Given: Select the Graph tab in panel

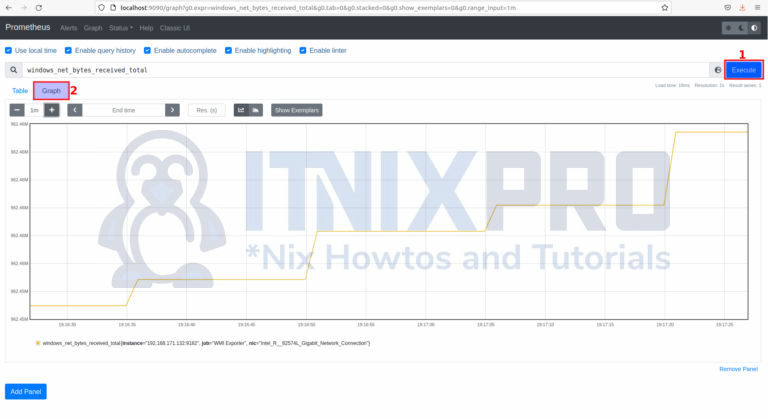Looking at the screenshot, I should (x=51, y=91).
